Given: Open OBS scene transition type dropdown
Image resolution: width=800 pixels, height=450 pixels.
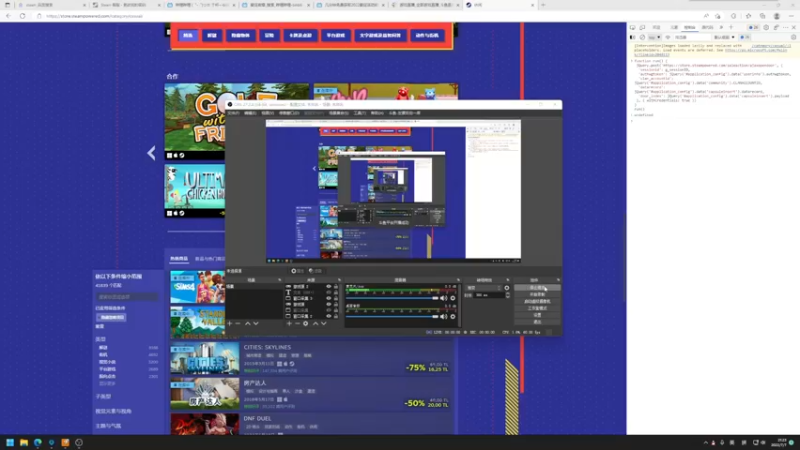Looking at the screenshot, I should 482,288.
